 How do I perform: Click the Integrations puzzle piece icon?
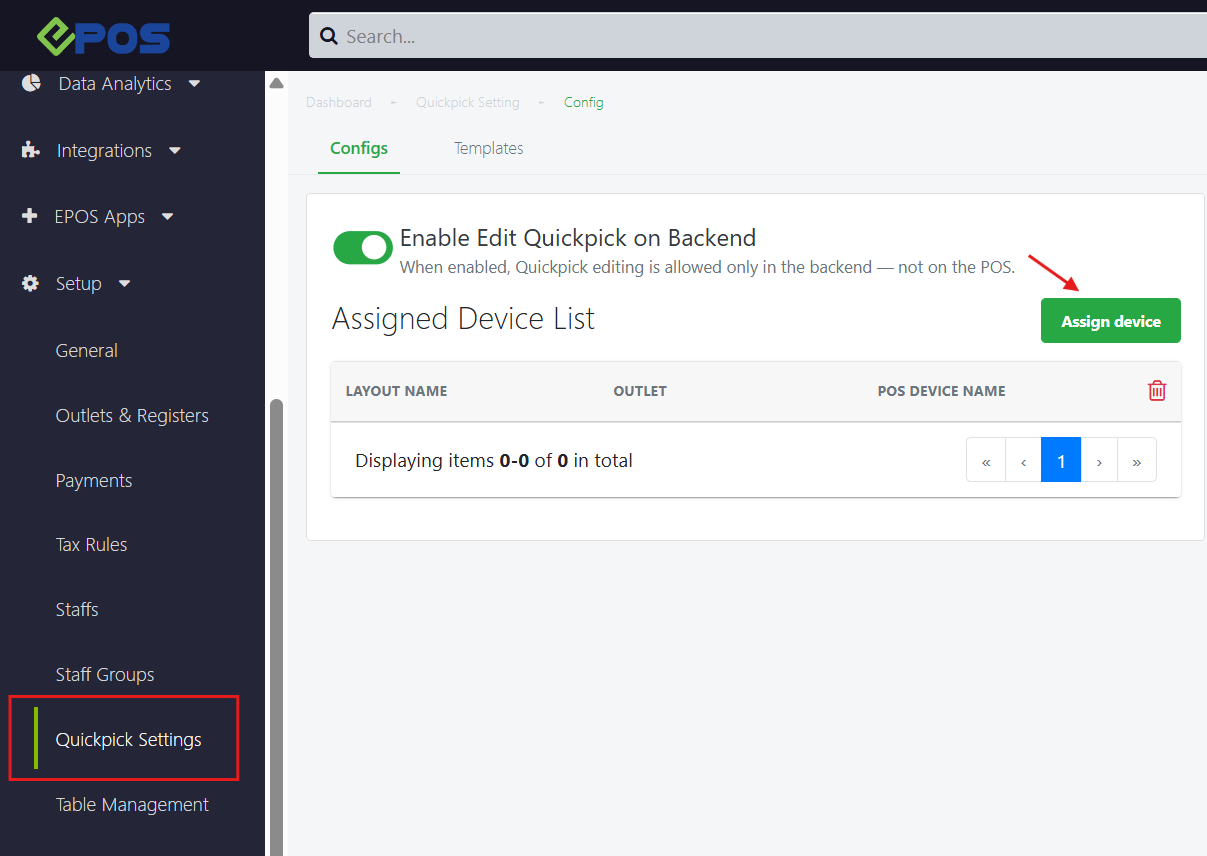click(x=31, y=150)
